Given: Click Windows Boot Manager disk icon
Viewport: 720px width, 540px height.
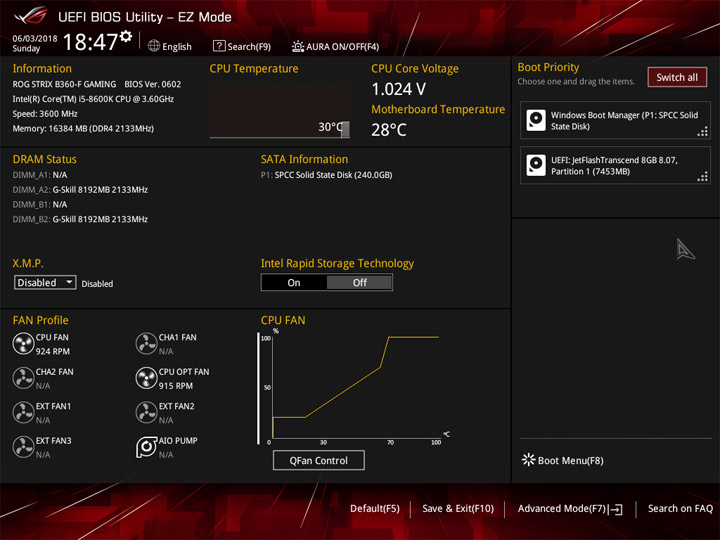Looking at the screenshot, I should [x=536, y=120].
